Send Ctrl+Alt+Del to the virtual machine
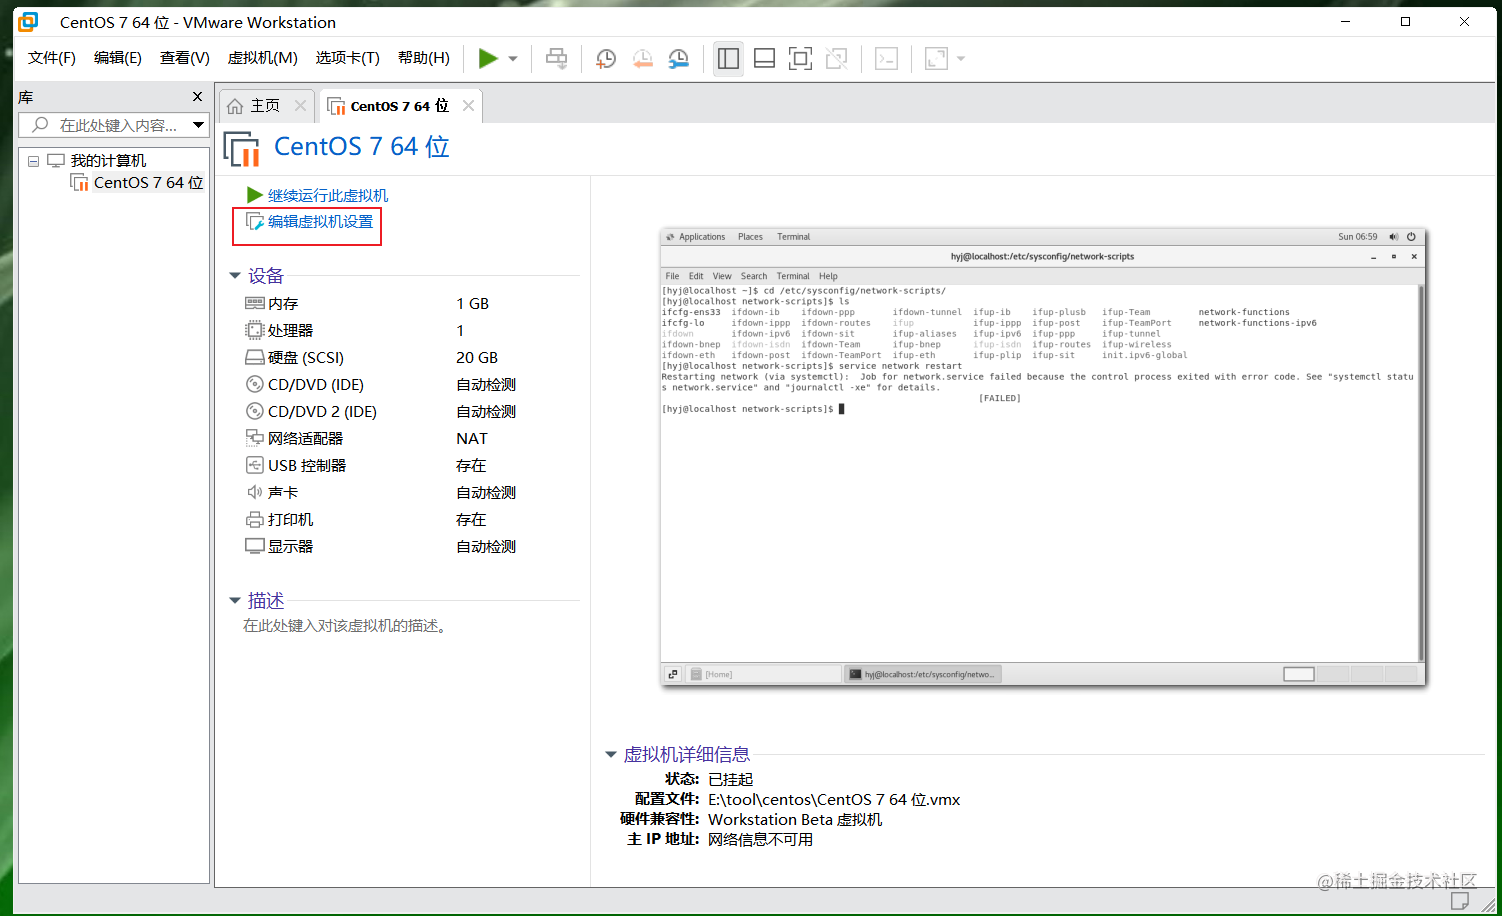Screen dimensions: 1502x916 557,58
